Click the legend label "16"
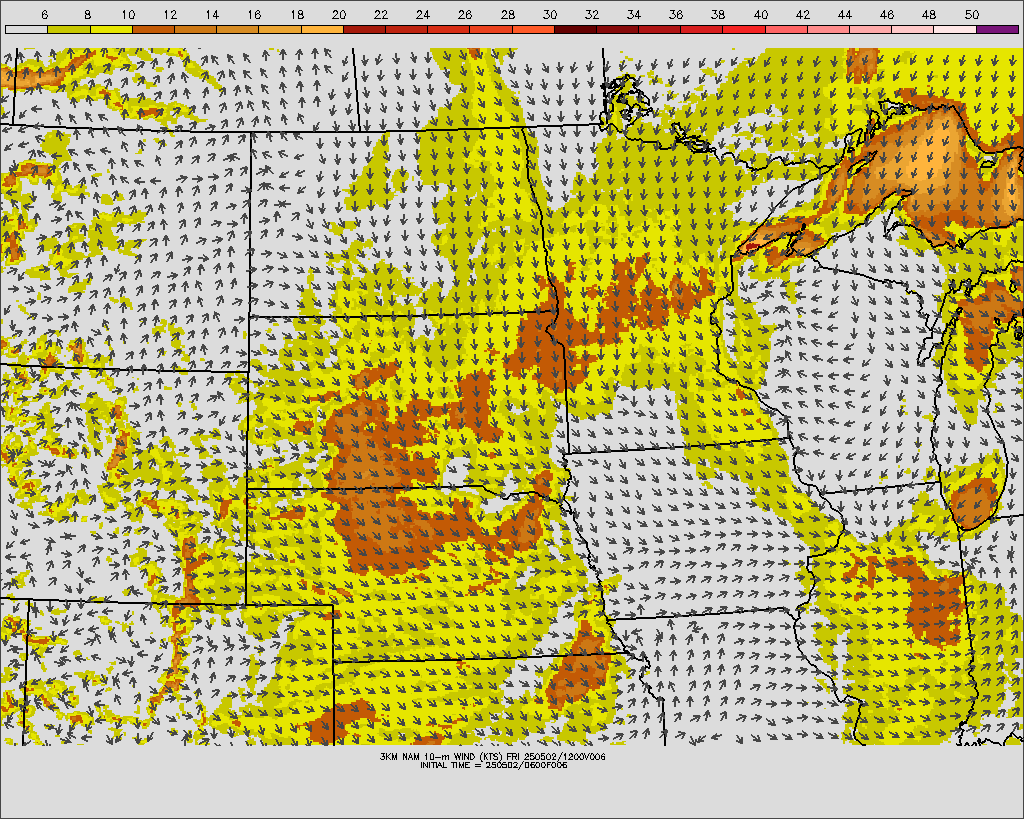 click(255, 14)
